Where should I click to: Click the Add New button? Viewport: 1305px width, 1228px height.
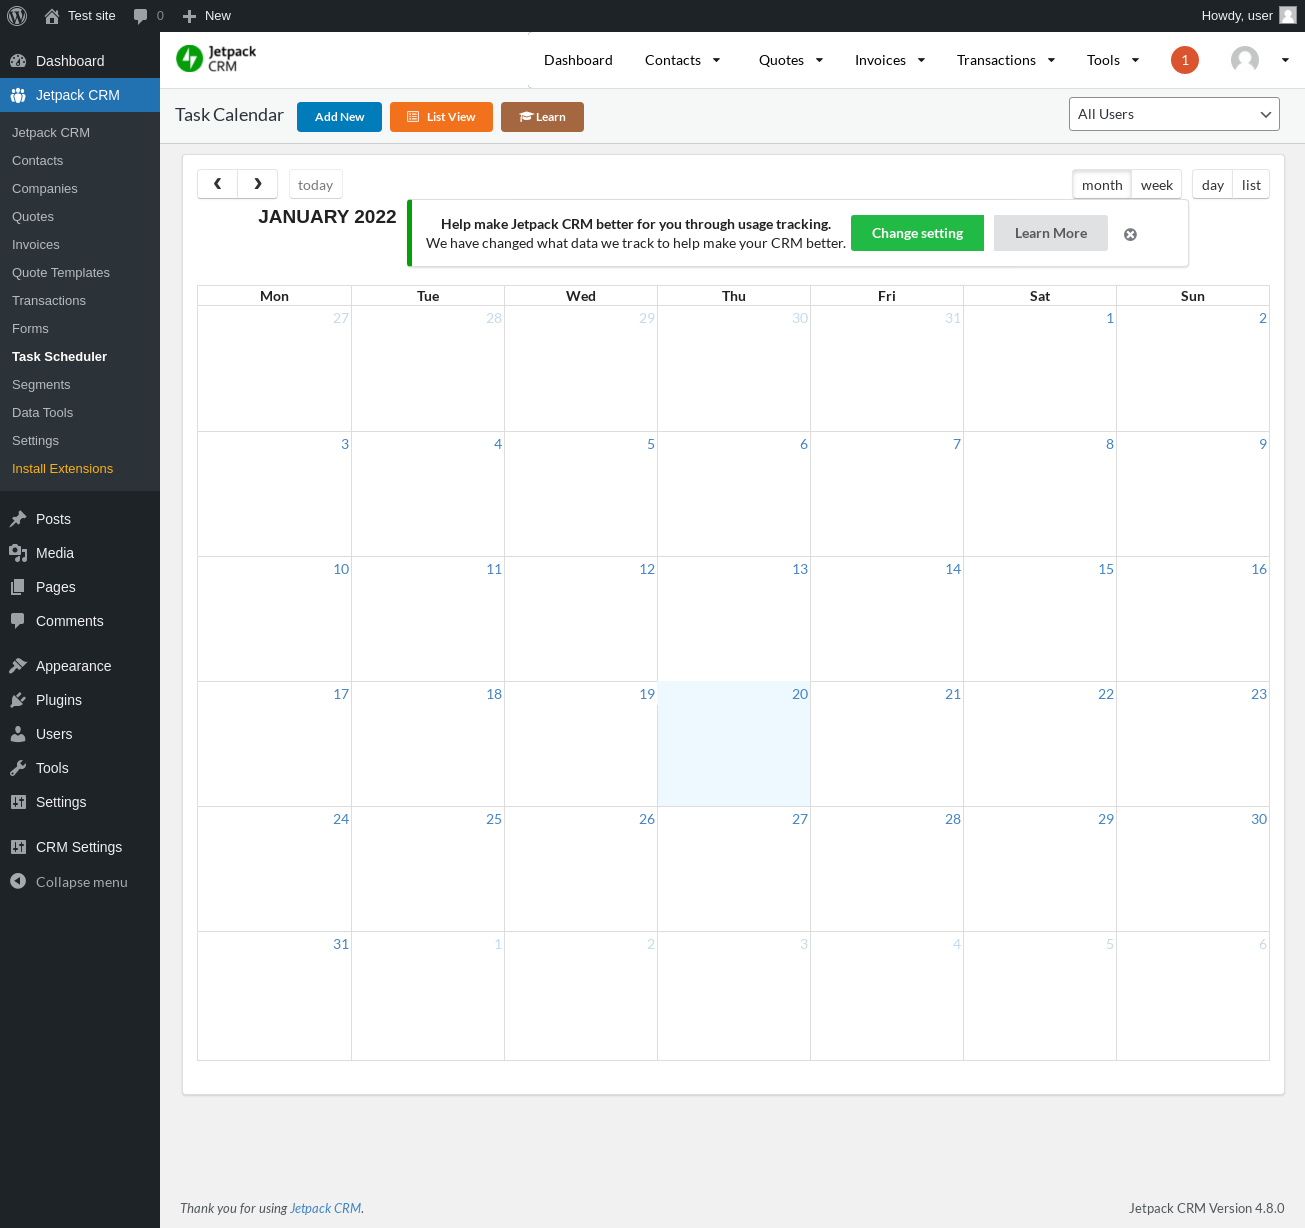click(339, 117)
